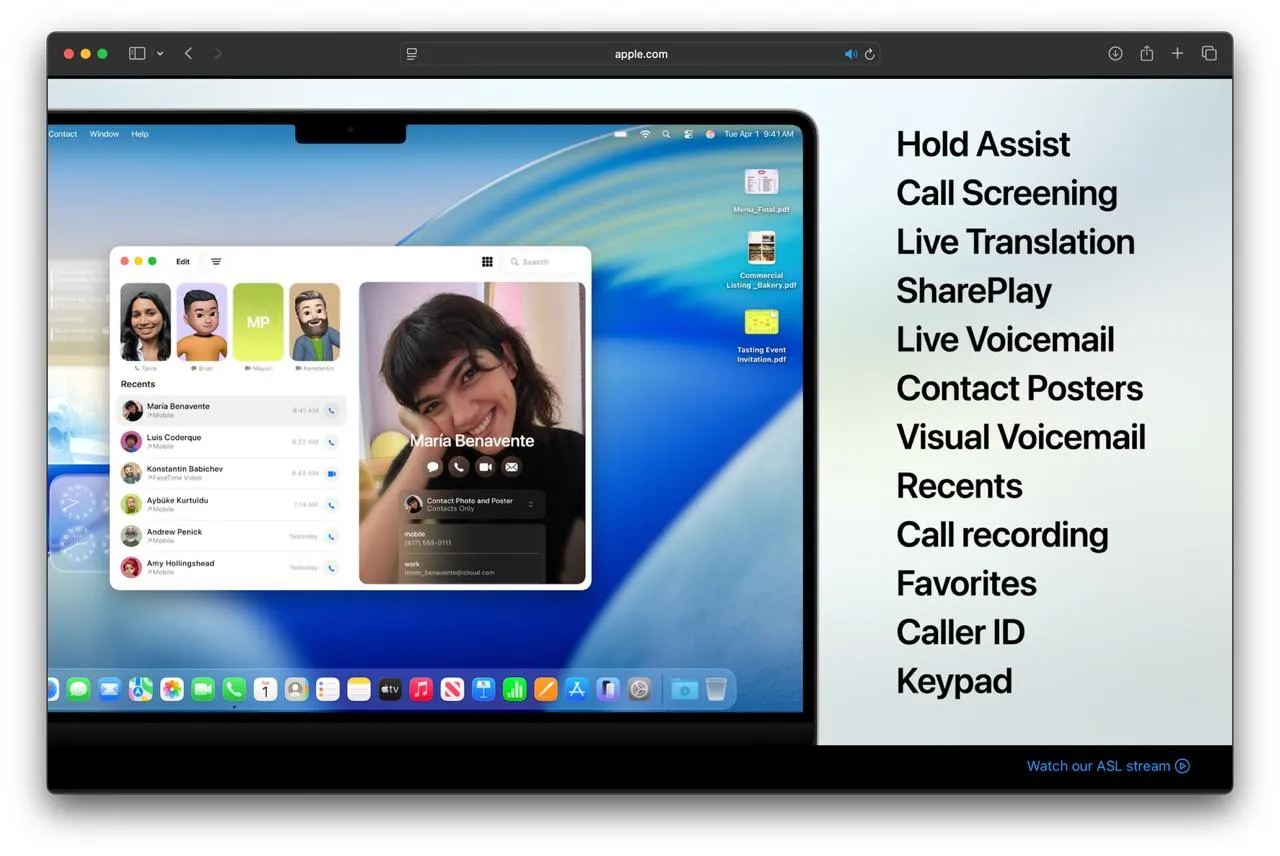Open the Help menu in the Mac menu bar
Screen dimensions: 1280x856
click(x=140, y=134)
